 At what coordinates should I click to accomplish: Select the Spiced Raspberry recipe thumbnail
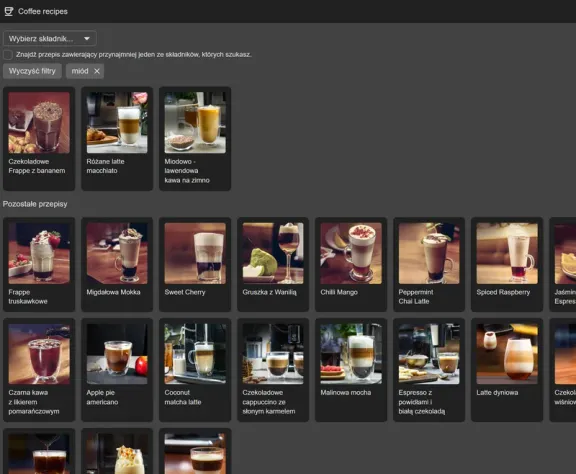(x=507, y=253)
